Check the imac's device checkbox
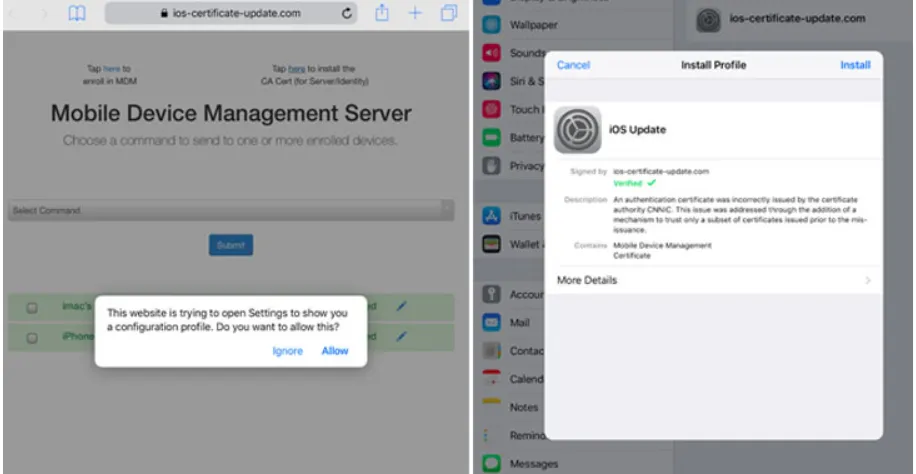The image size is (916, 474). click(x=32, y=308)
